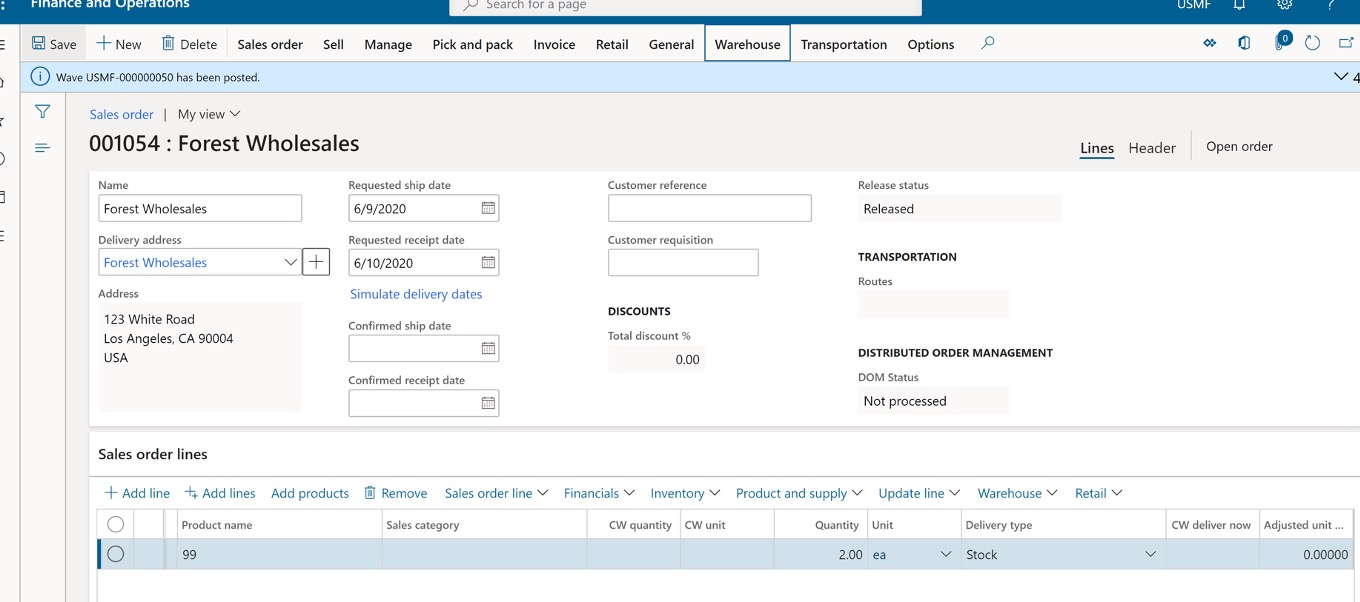Open the notification bell alerts
The height and width of the screenshot is (602, 1360).
click(x=1239, y=6)
